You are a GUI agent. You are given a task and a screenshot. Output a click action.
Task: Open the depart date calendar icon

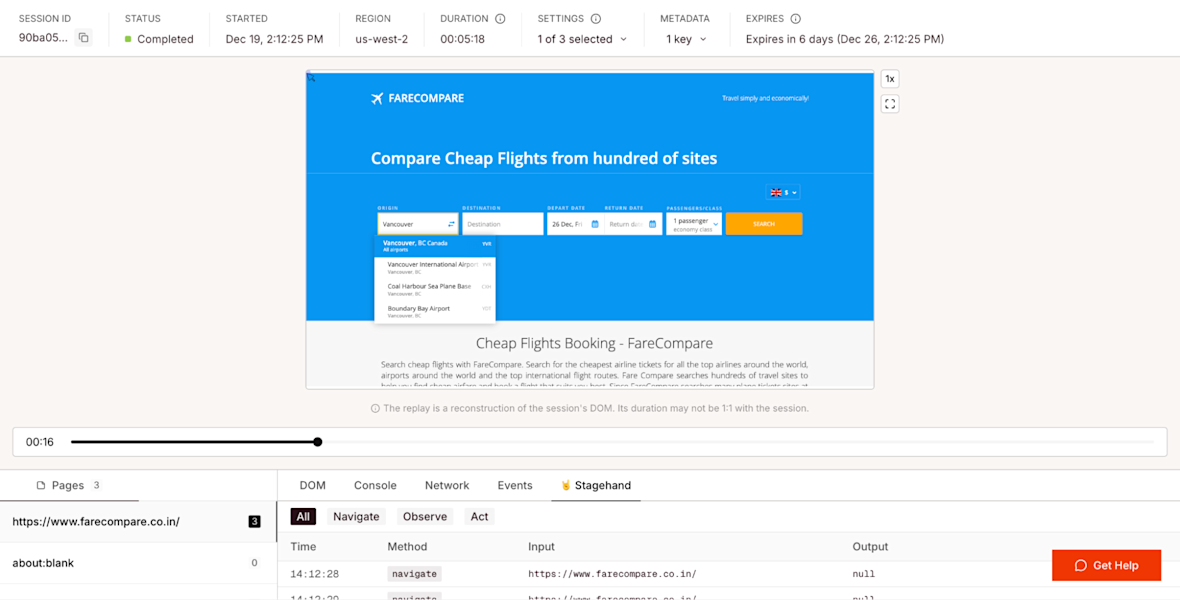point(595,224)
